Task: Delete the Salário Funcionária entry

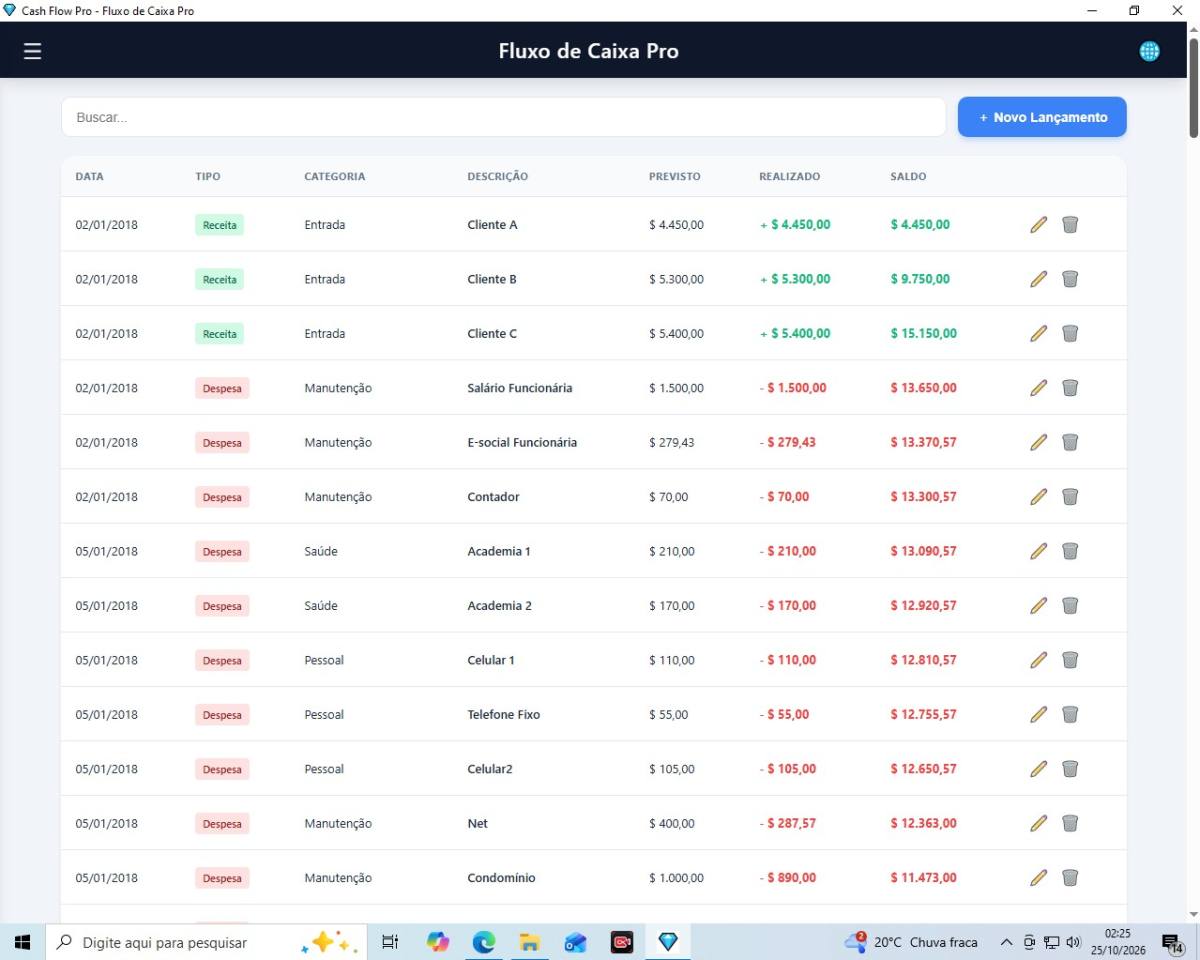Action: click(x=1070, y=388)
